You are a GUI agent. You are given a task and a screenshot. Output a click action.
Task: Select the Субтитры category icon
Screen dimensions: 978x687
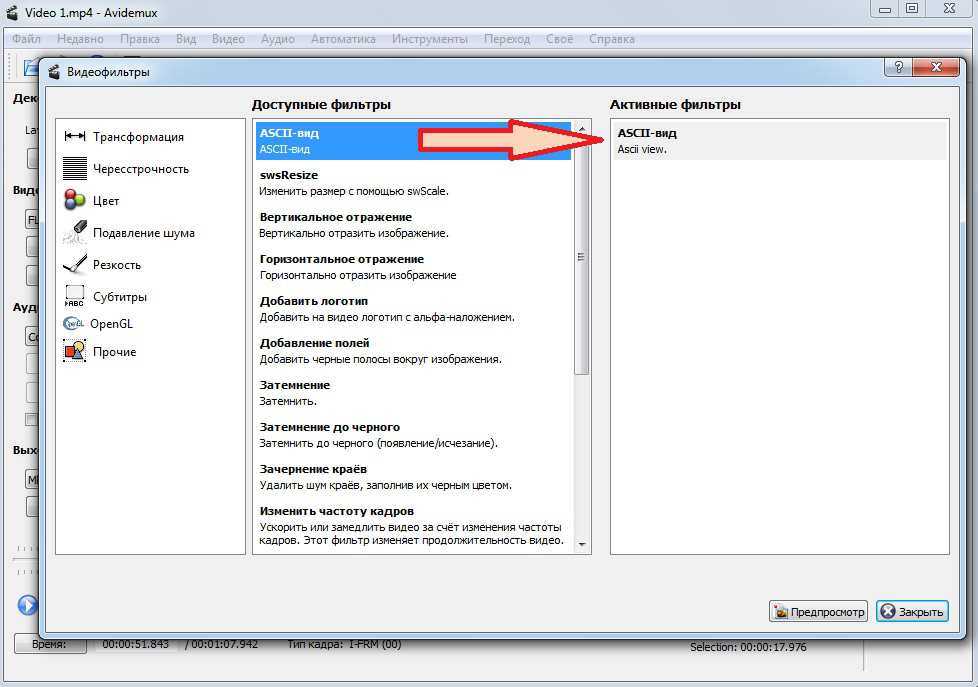click(75, 296)
